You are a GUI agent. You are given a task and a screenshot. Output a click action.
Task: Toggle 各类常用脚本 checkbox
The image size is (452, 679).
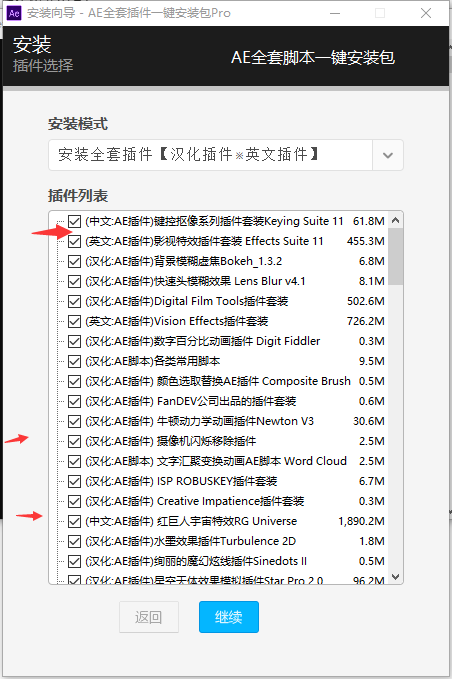tap(74, 361)
